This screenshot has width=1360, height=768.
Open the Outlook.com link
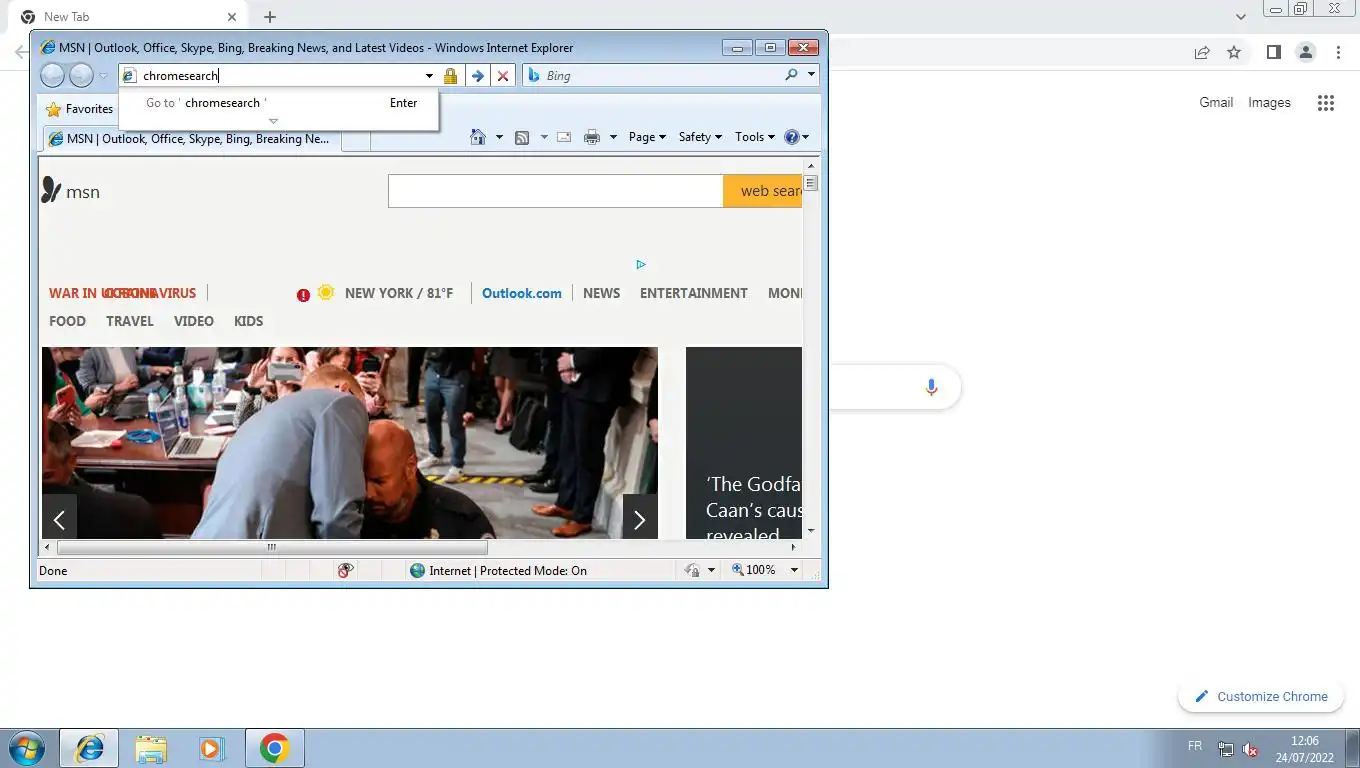[522, 293]
